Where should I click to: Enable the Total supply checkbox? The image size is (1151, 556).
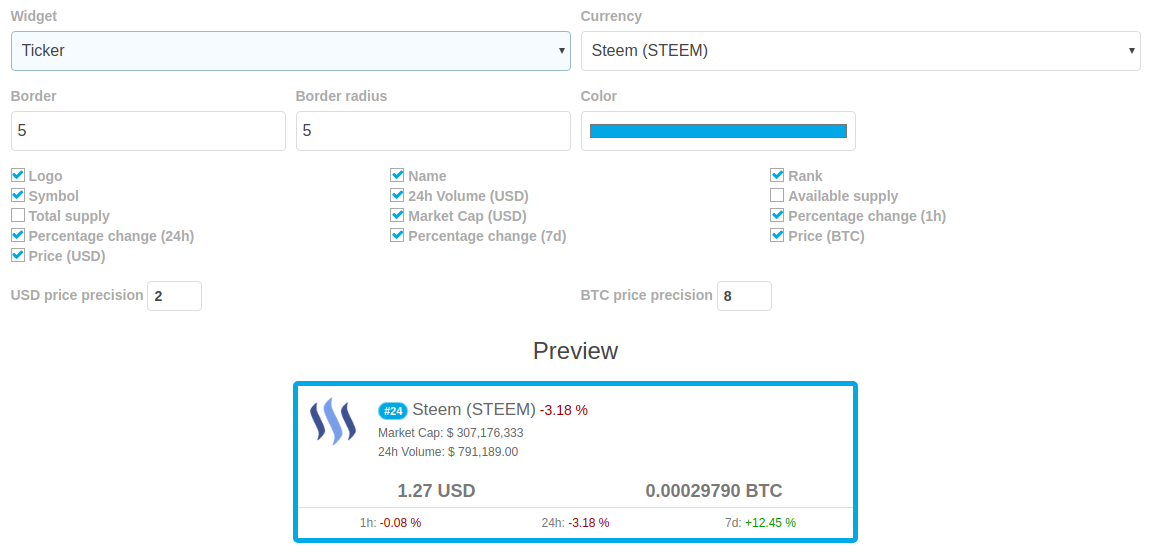tap(18, 216)
